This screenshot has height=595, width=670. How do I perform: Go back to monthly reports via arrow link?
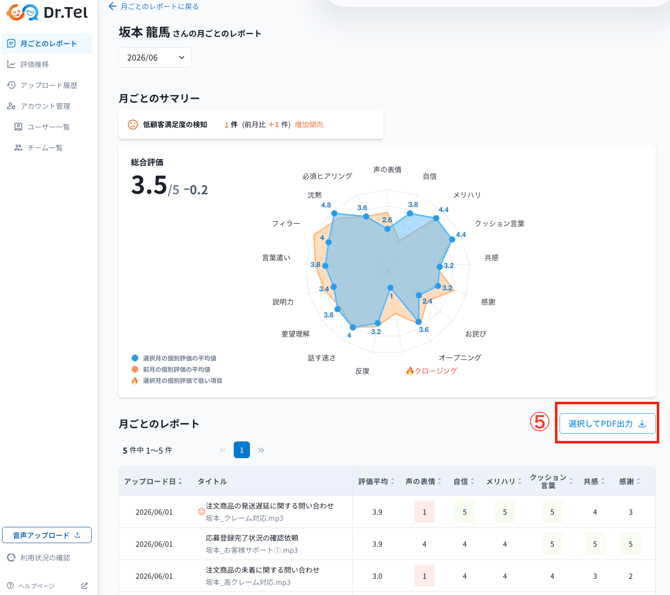point(153,6)
